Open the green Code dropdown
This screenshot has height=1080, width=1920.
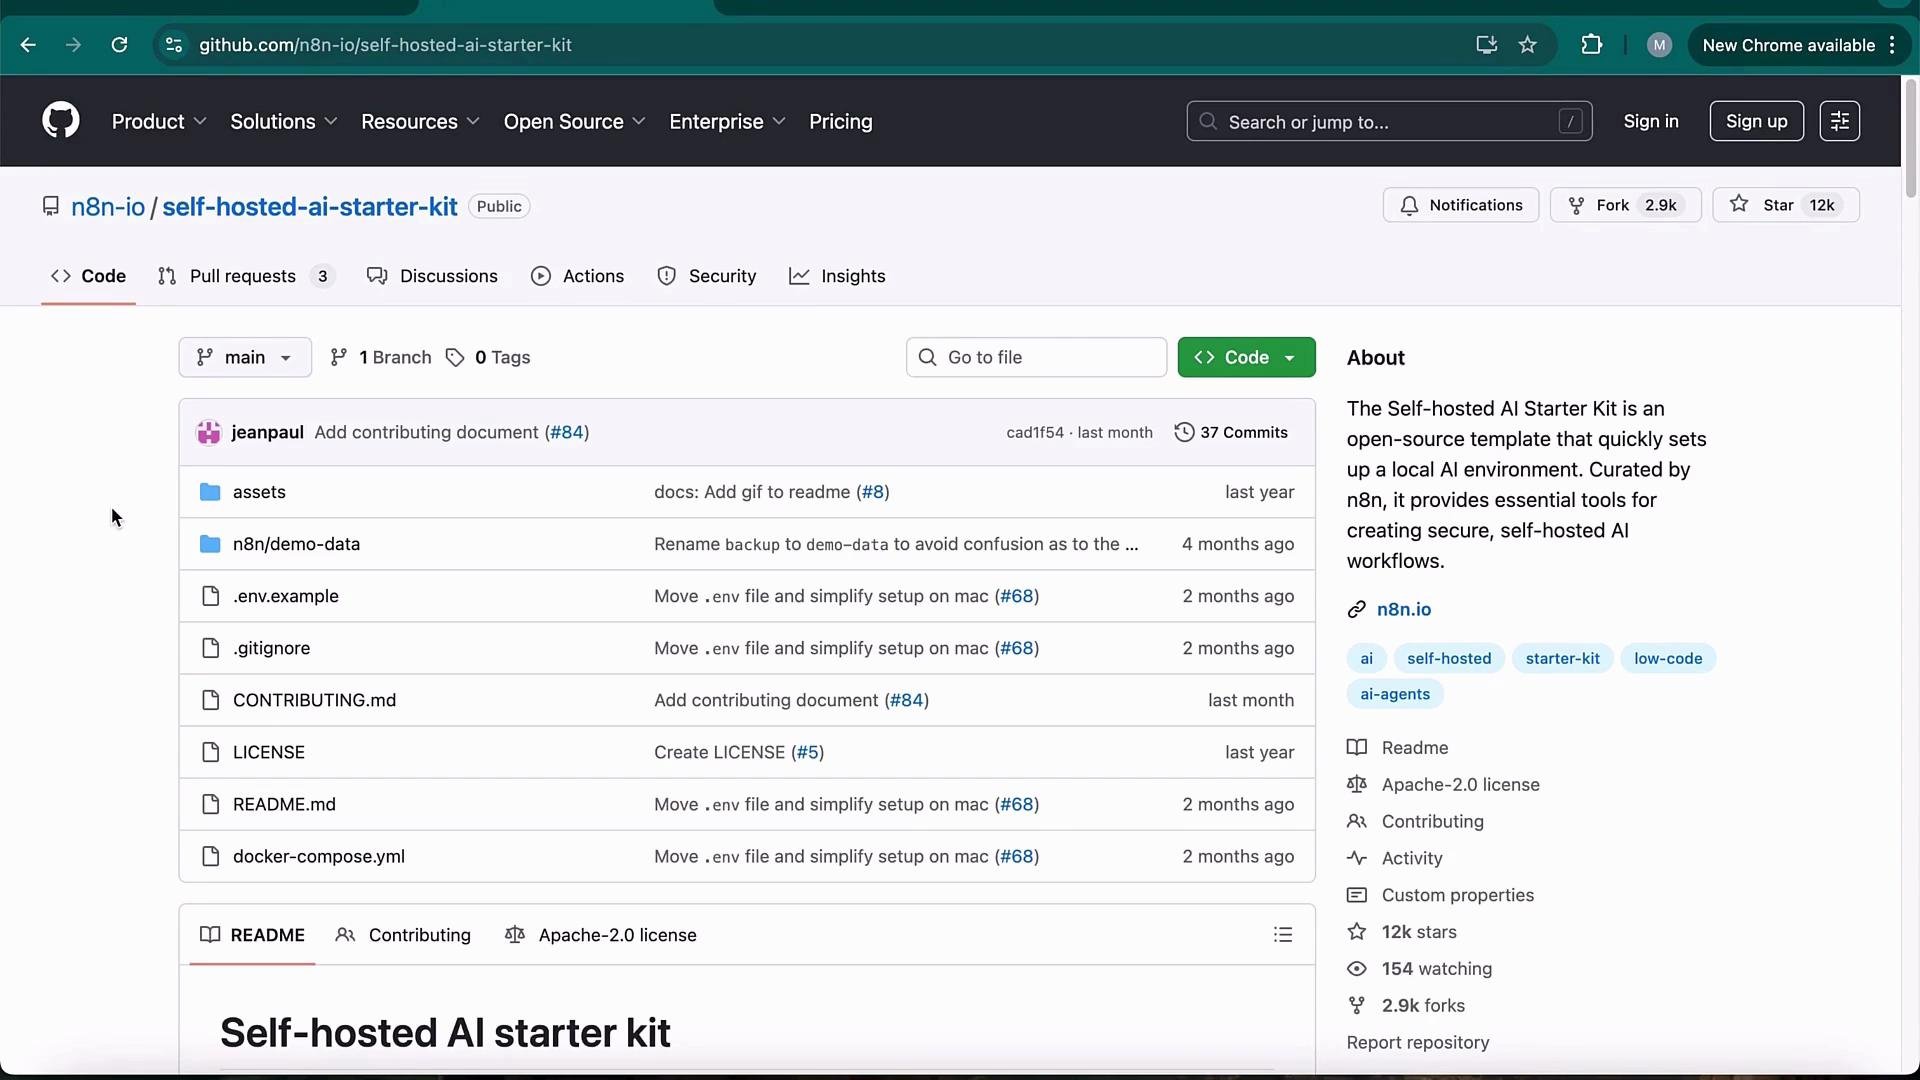(x=1246, y=357)
